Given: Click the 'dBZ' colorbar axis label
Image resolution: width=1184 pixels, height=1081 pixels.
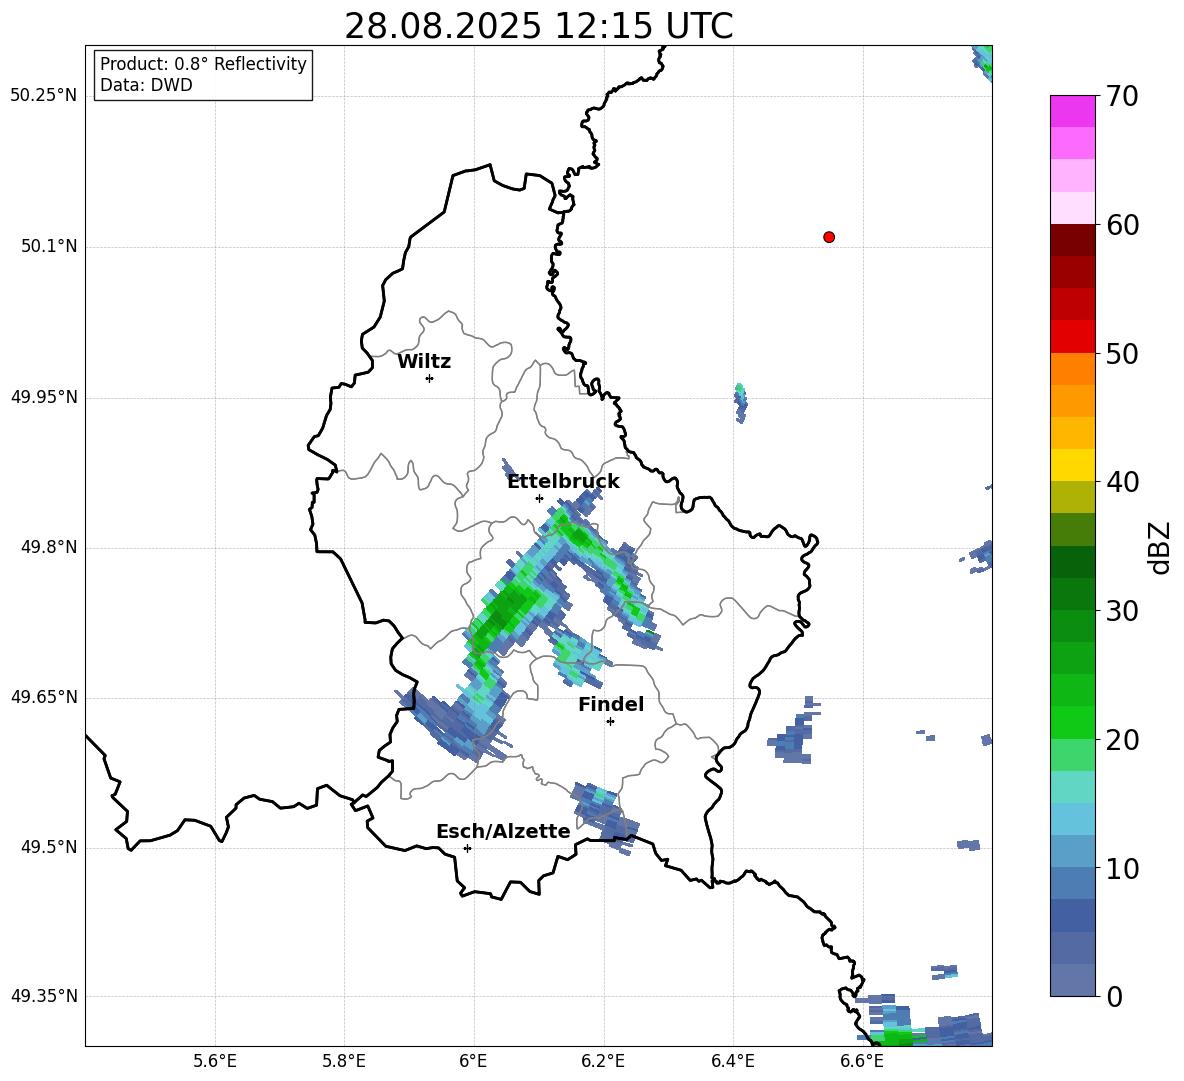Looking at the screenshot, I should pos(1159,547).
